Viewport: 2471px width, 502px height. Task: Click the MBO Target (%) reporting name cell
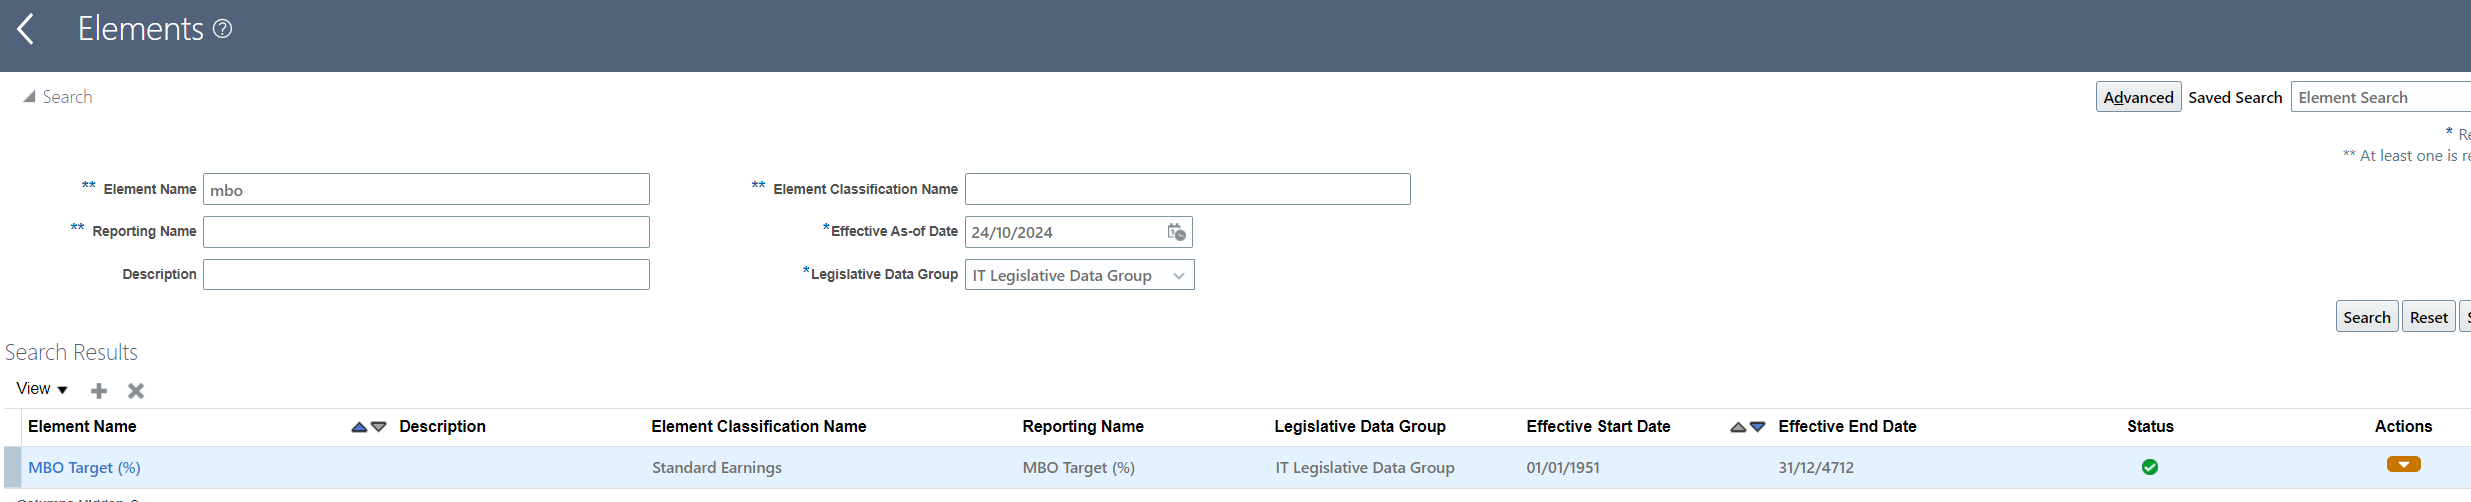[1078, 467]
